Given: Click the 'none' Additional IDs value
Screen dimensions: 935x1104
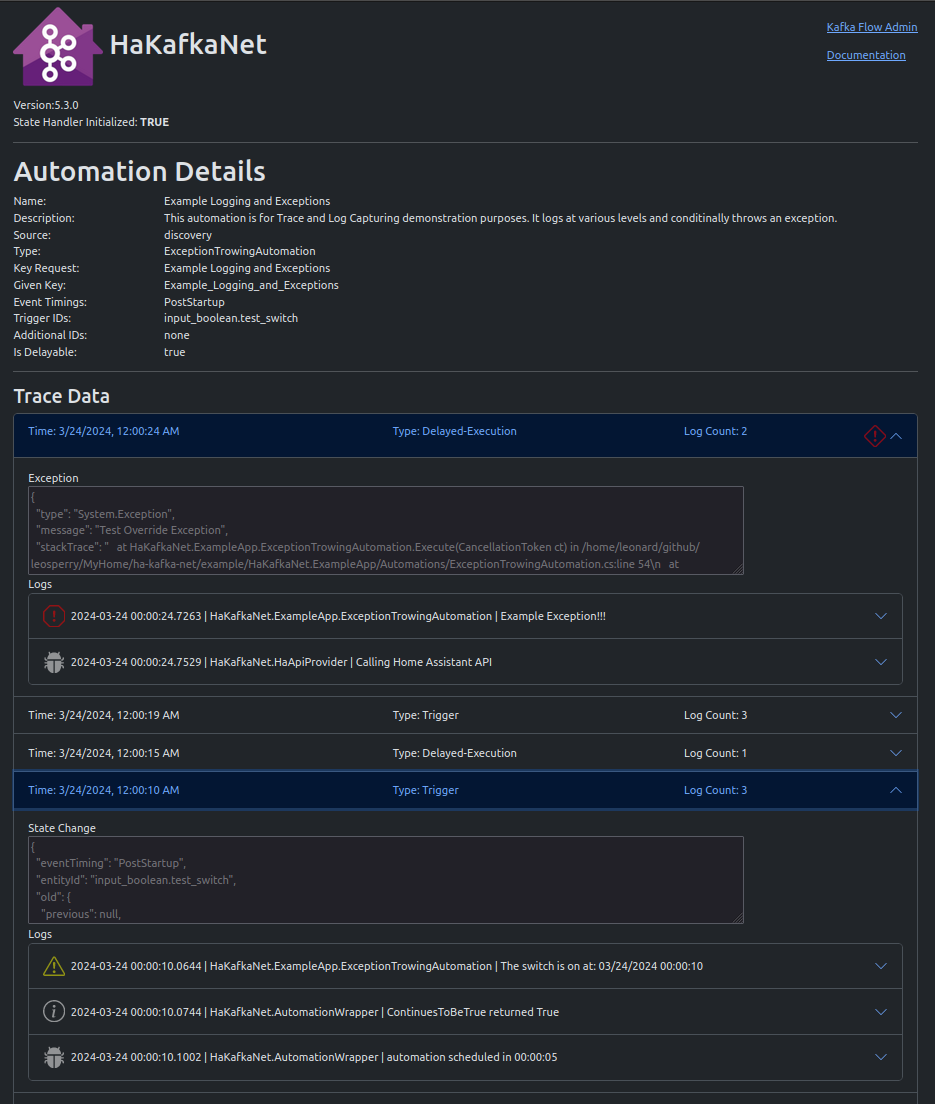Looking at the screenshot, I should [177, 335].
